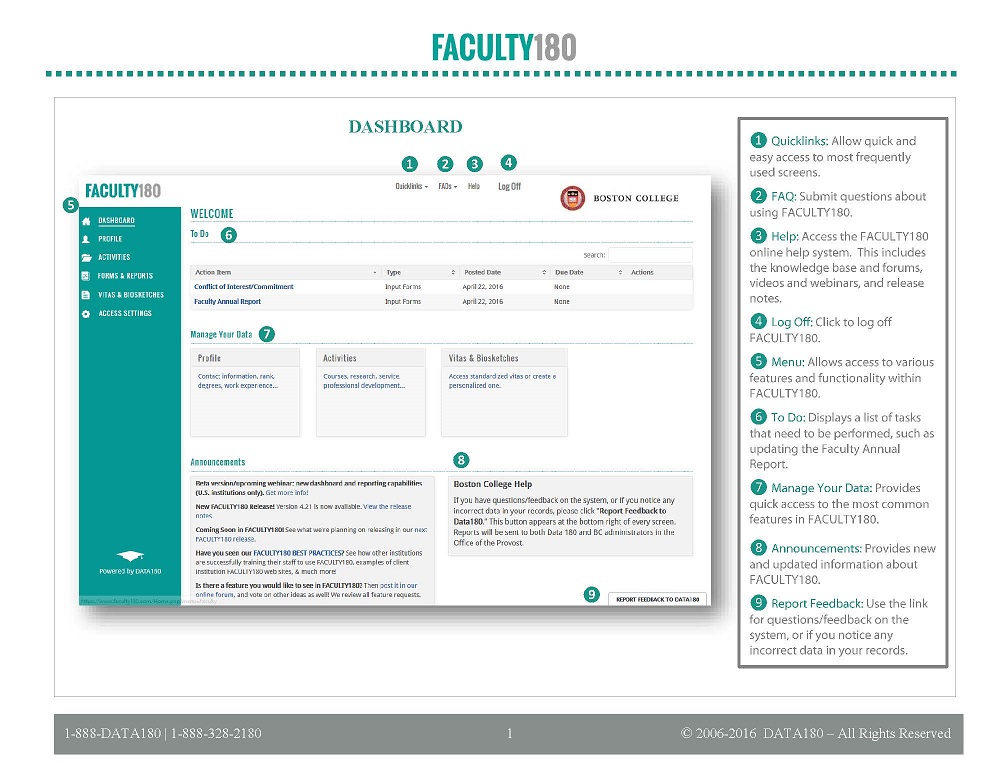Screen dimensions: 1007x778
Task: Open Forms & Reports sidebar icon
Action: [x=86, y=276]
